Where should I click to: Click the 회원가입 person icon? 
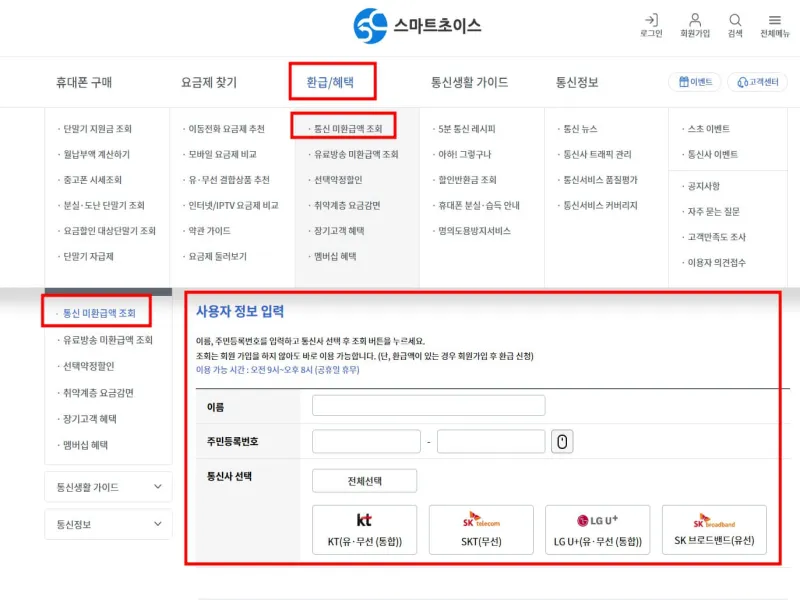[695, 20]
